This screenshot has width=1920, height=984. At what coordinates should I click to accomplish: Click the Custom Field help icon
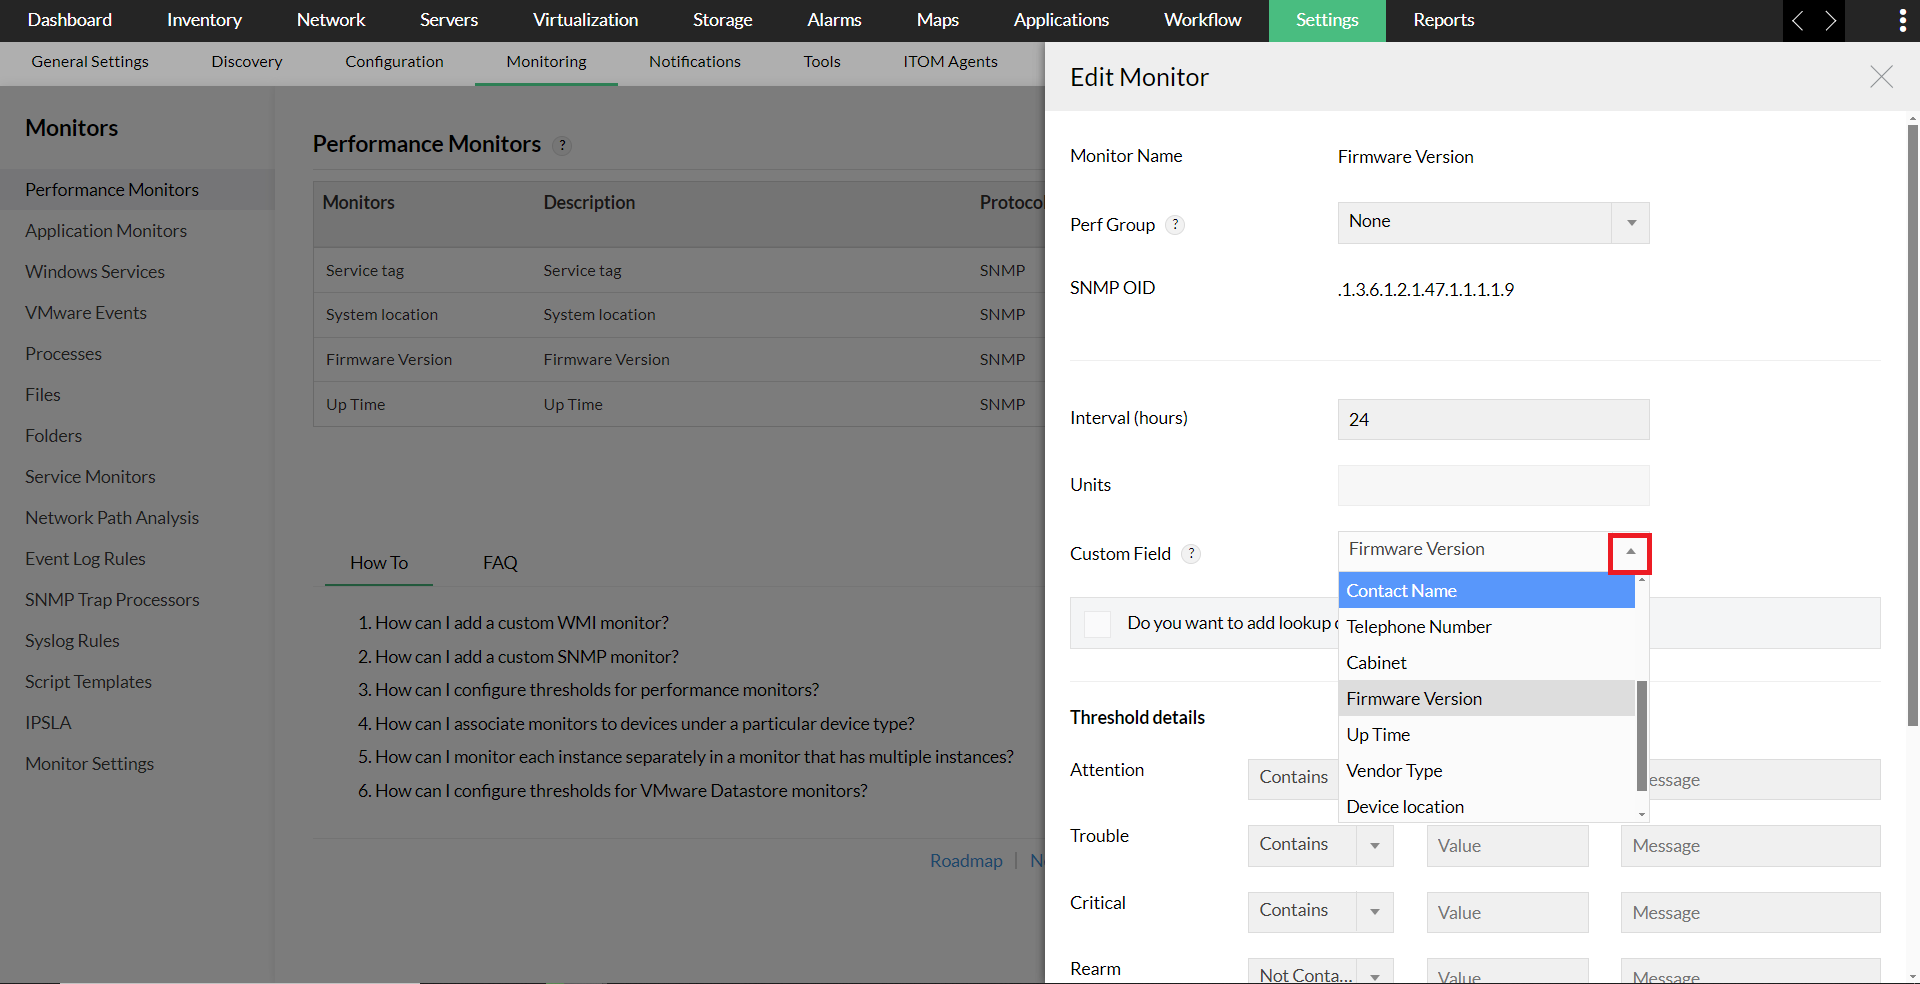click(1191, 553)
